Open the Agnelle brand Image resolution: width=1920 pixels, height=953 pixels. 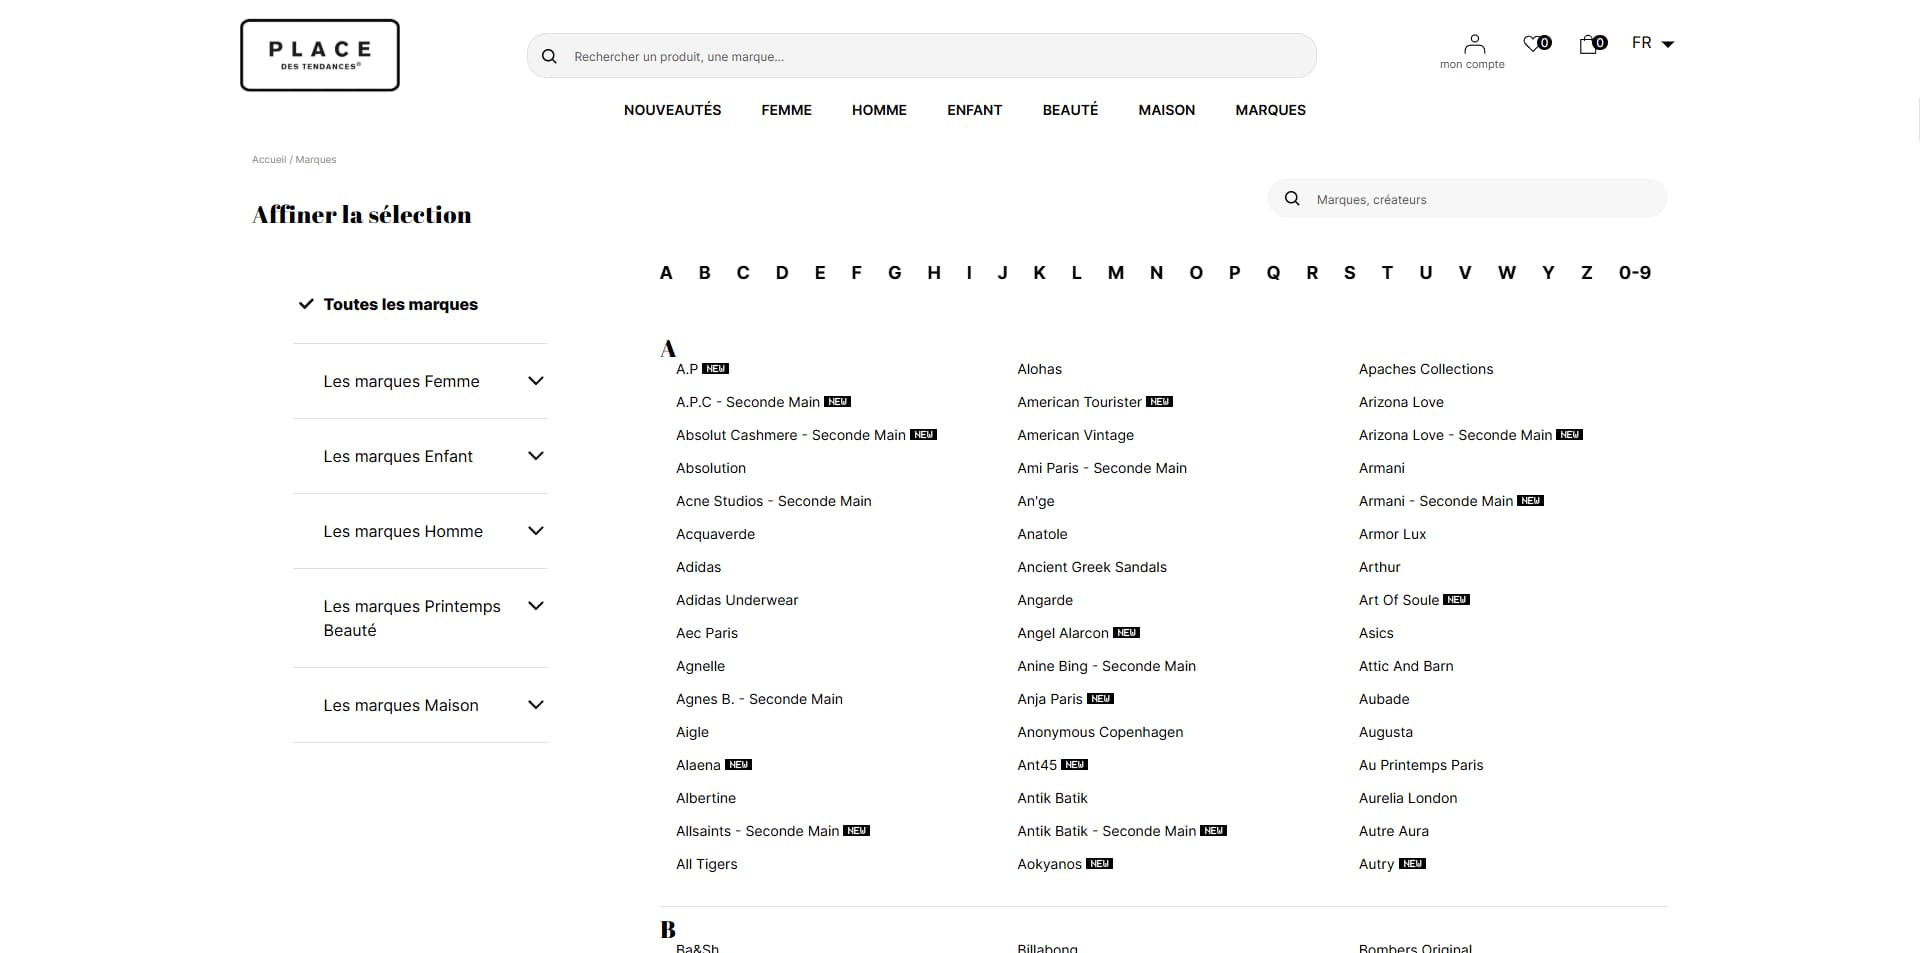[x=700, y=666]
